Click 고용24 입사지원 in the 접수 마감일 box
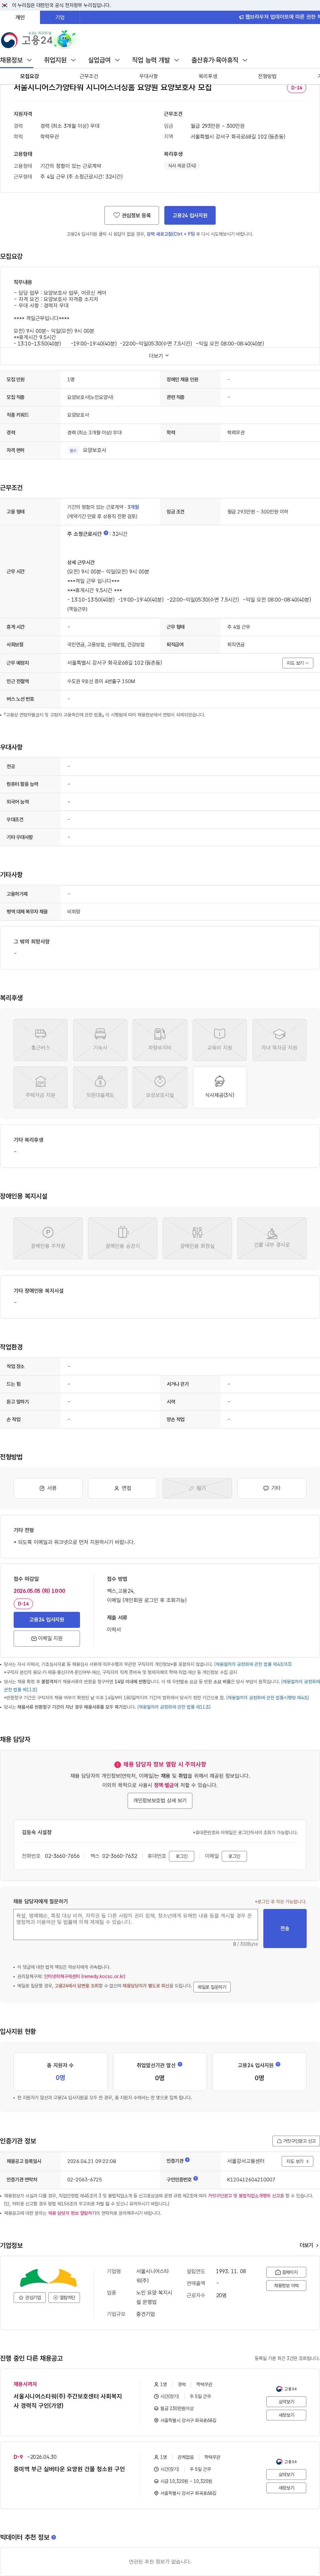 pos(47,1619)
